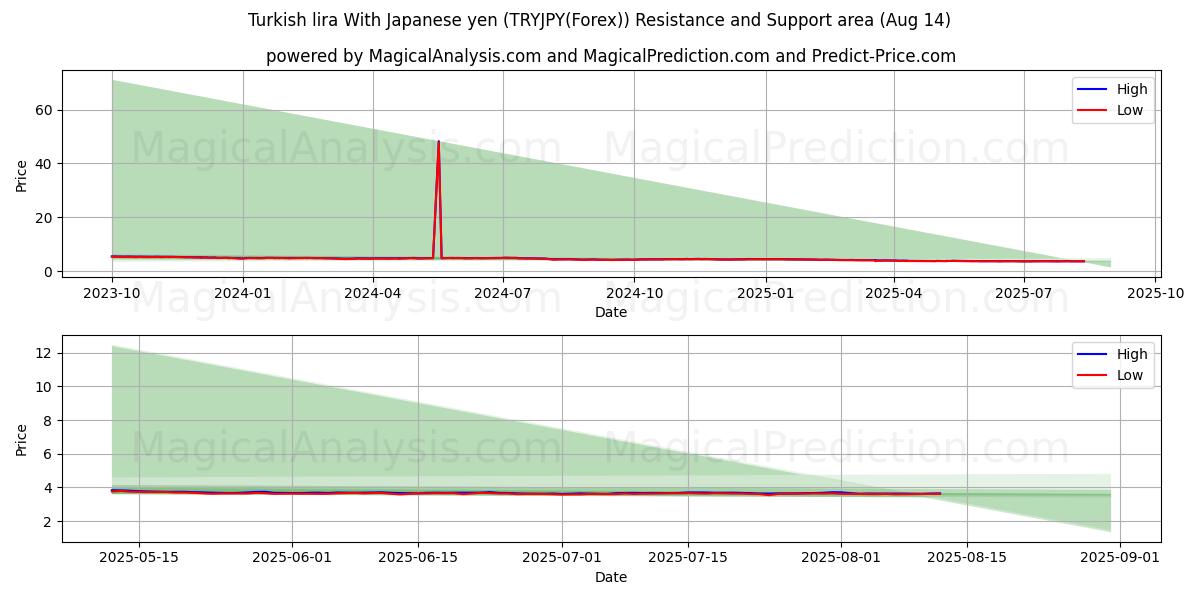The height and width of the screenshot is (600, 1200).
Task: Click the '2024-04' date tick label
Action: (373, 292)
